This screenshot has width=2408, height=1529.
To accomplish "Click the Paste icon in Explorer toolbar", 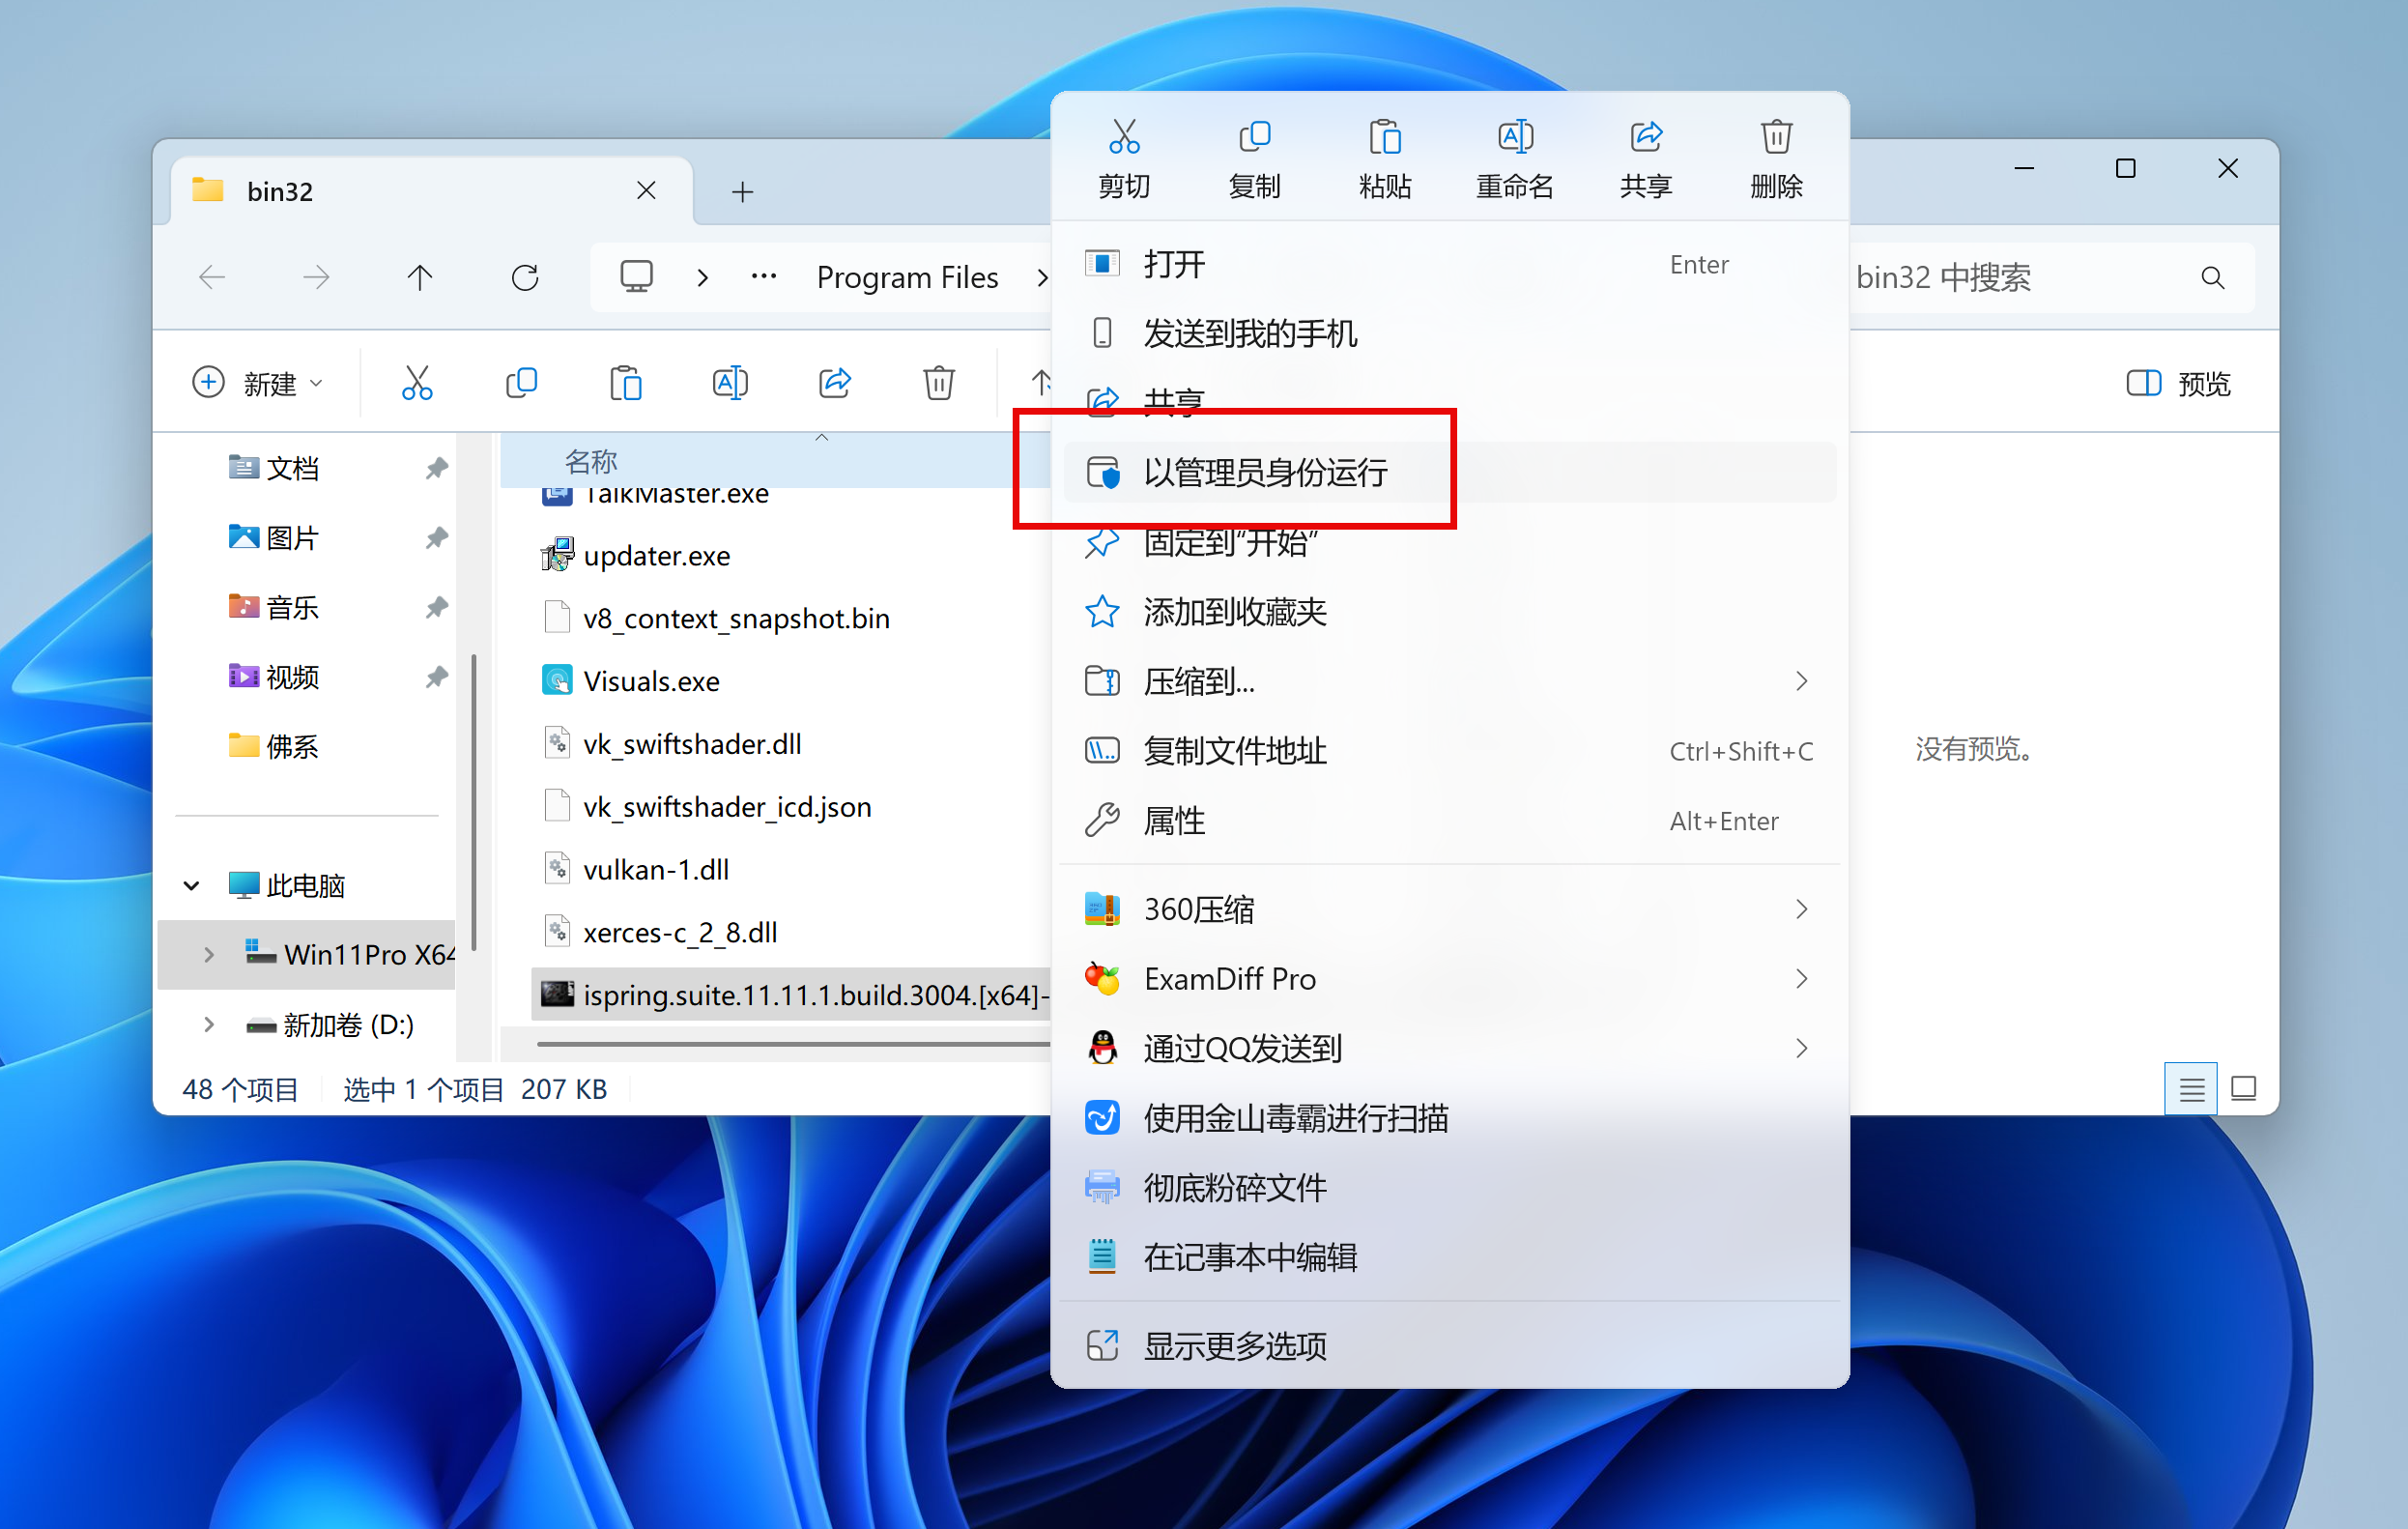I will tap(626, 383).
